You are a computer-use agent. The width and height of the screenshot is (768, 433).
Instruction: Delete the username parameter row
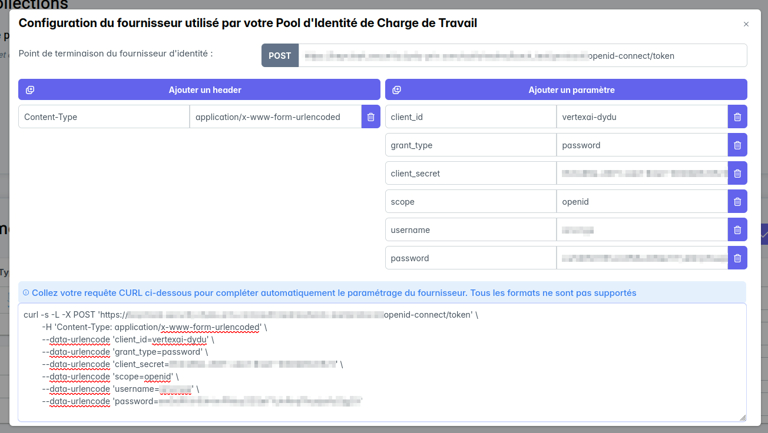coord(738,230)
